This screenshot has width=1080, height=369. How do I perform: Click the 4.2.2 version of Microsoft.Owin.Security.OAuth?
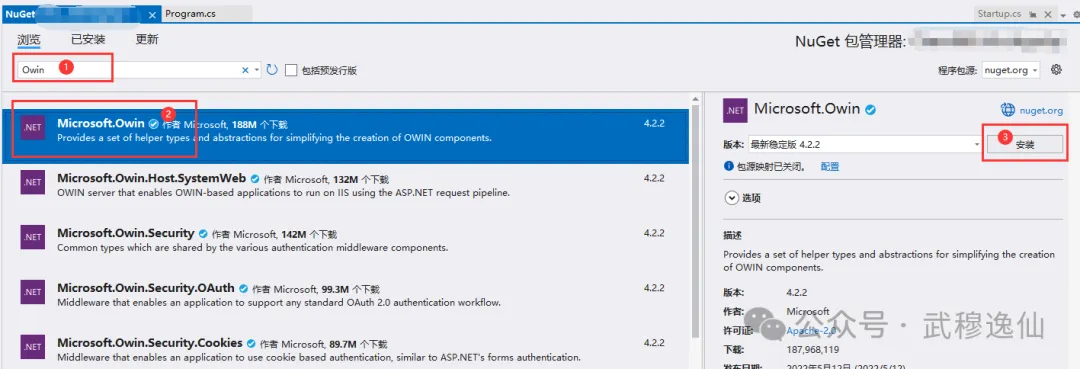(x=654, y=288)
